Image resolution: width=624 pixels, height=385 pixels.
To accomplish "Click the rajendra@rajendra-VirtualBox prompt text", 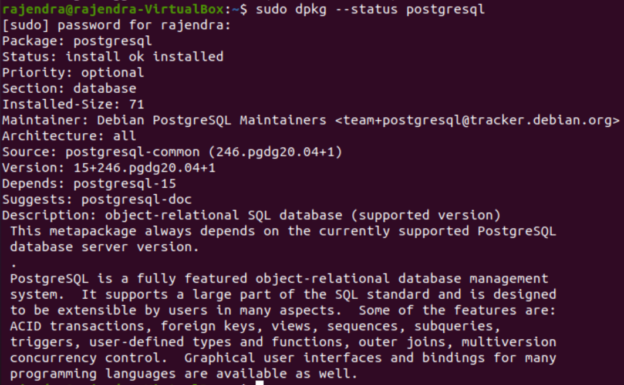I will pos(113,9).
